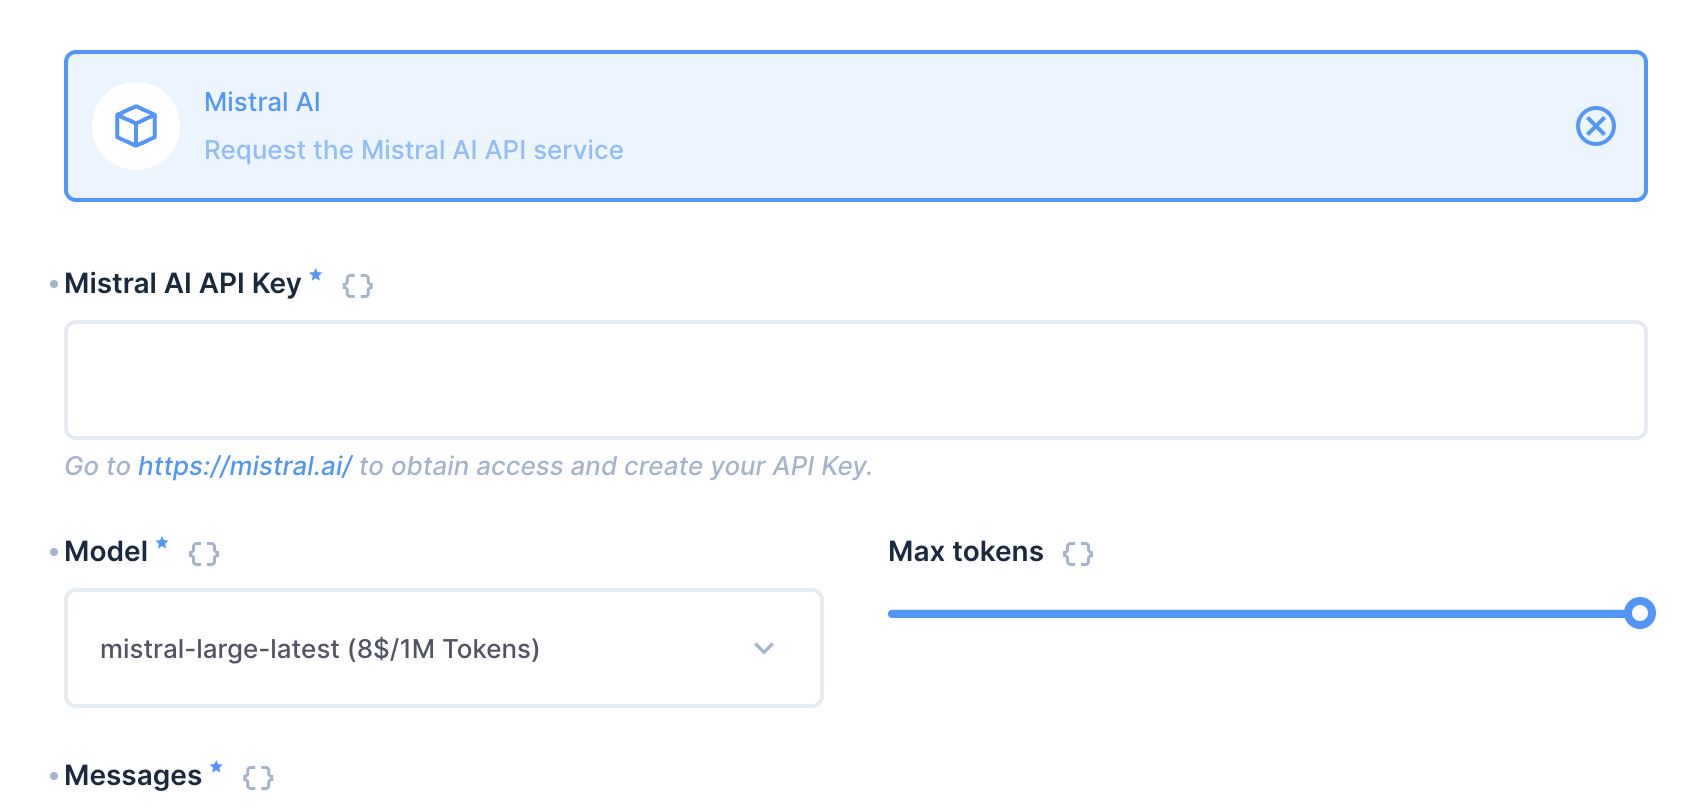Click curly braces icon beside Messages
This screenshot has width=1708, height=810.
coord(258,778)
